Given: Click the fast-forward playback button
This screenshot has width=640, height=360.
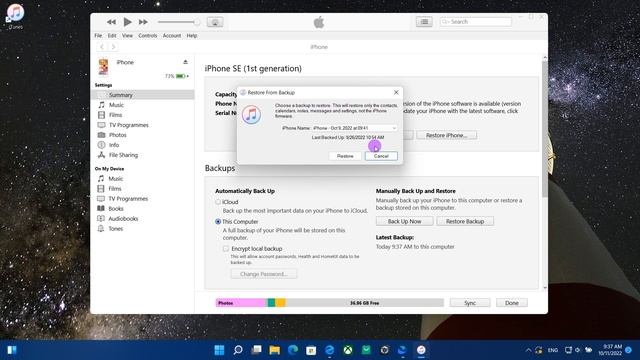Looking at the screenshot, I should [x=143, y=22].
